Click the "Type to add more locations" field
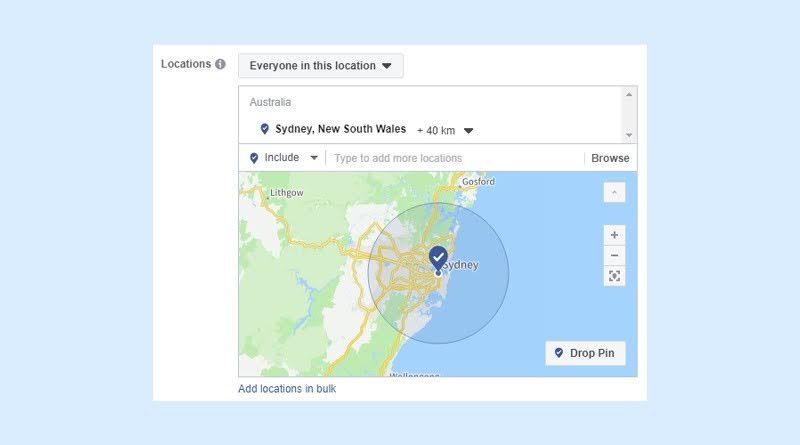Viewport: 800px width, 445px height. pyautogui.click(x=457, y=158)
